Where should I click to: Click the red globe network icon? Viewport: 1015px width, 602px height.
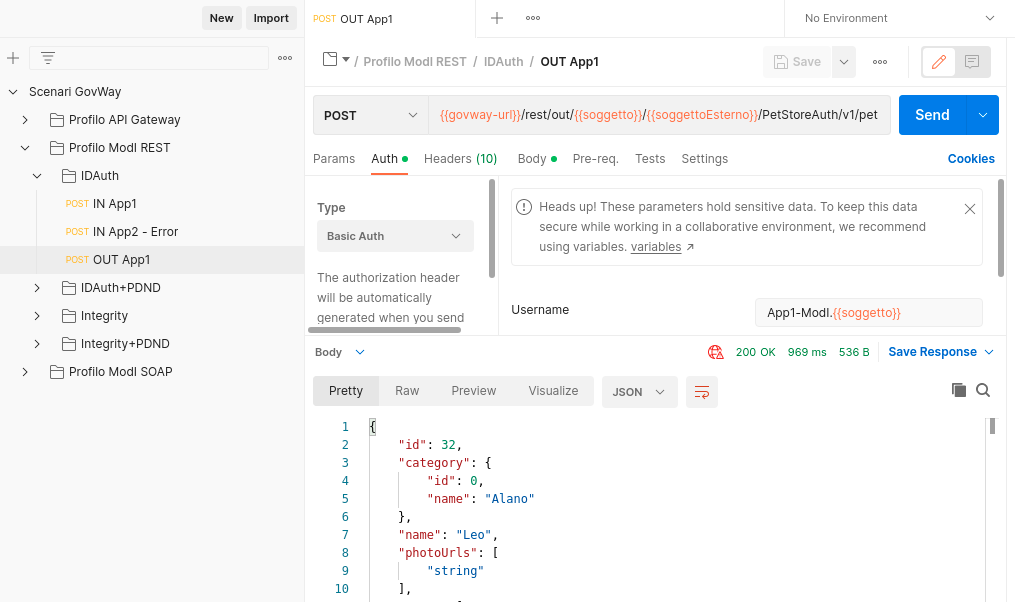715,352
